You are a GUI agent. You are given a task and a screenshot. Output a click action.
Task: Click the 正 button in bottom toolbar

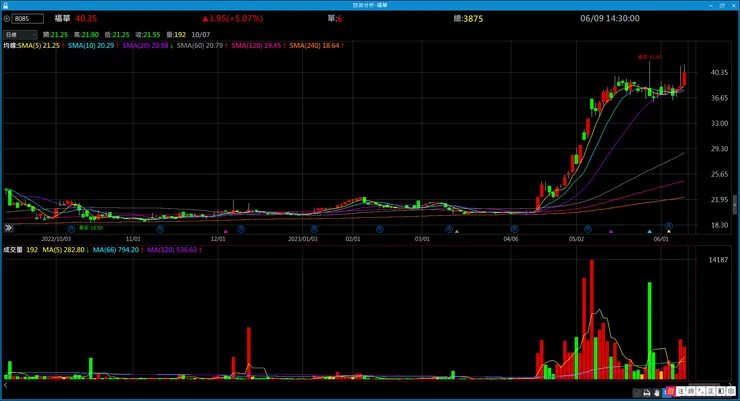point(711,392)
